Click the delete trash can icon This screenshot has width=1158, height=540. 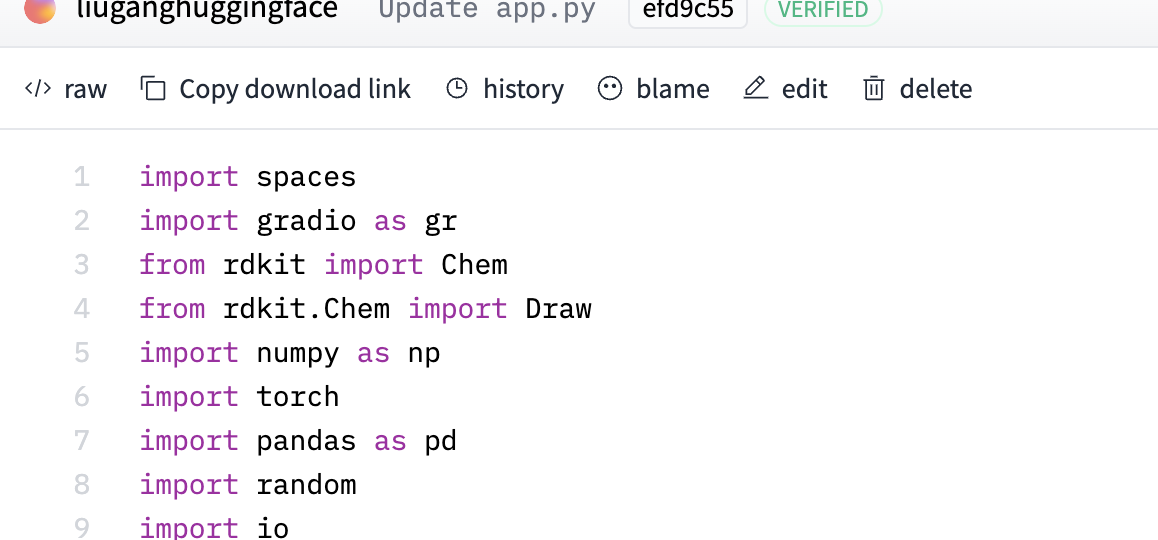[x=874, y=89]
